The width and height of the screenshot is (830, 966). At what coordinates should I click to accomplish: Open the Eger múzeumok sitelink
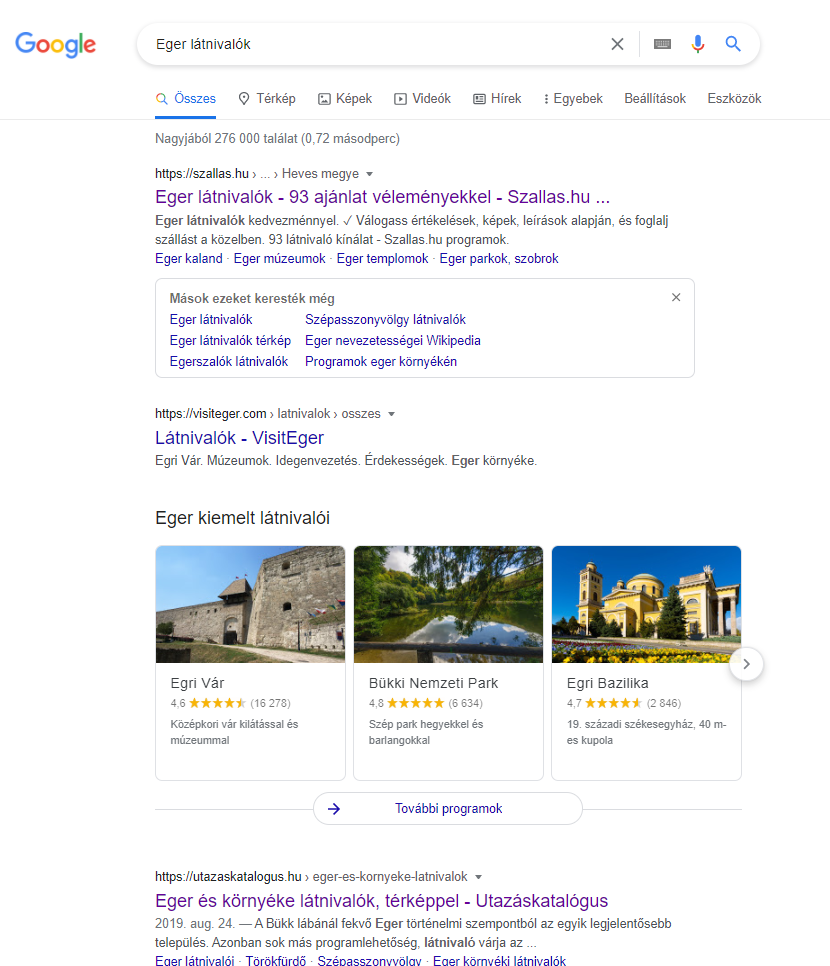[x=279, y=259]
